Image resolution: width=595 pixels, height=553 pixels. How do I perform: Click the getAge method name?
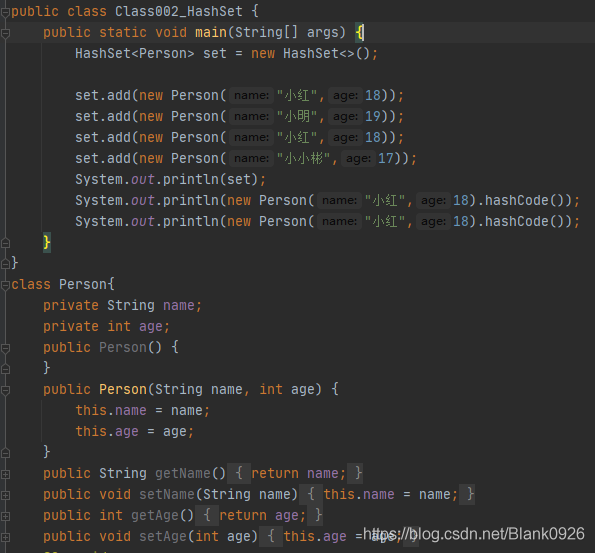[x=154, y=515]
